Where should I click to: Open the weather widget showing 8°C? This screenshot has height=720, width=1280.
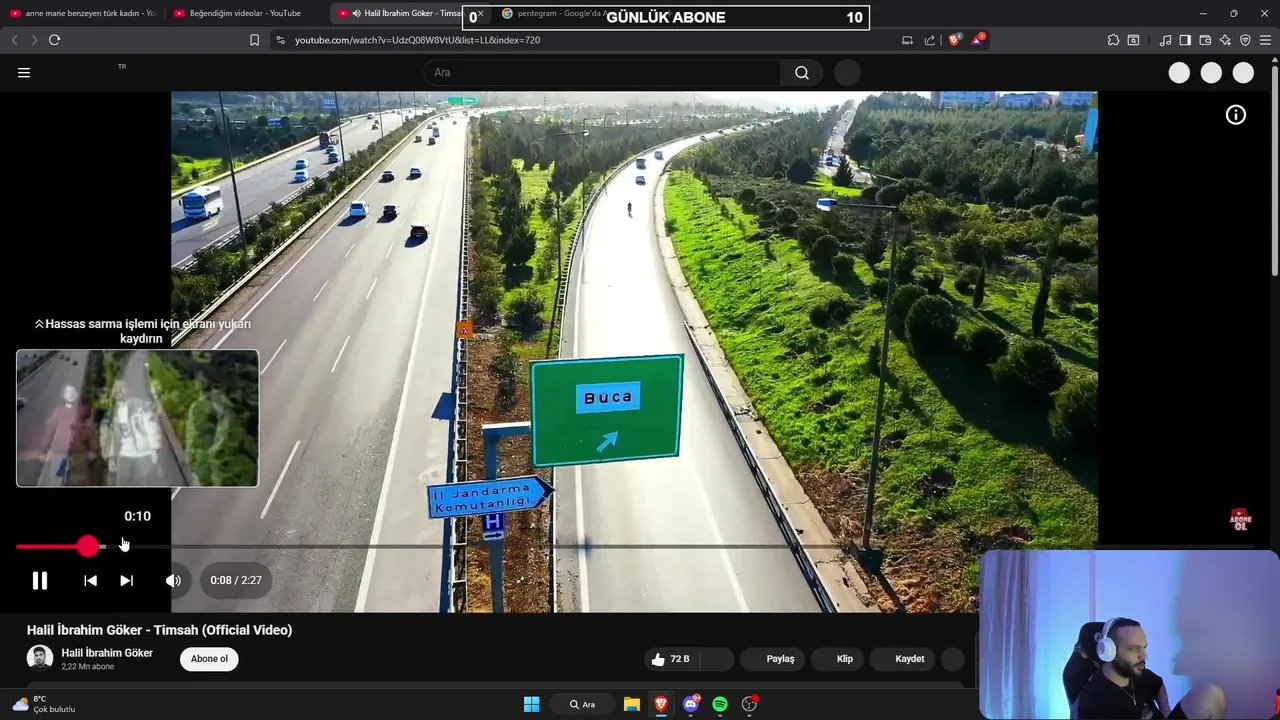pyautogui.click(x=44, y=704)
